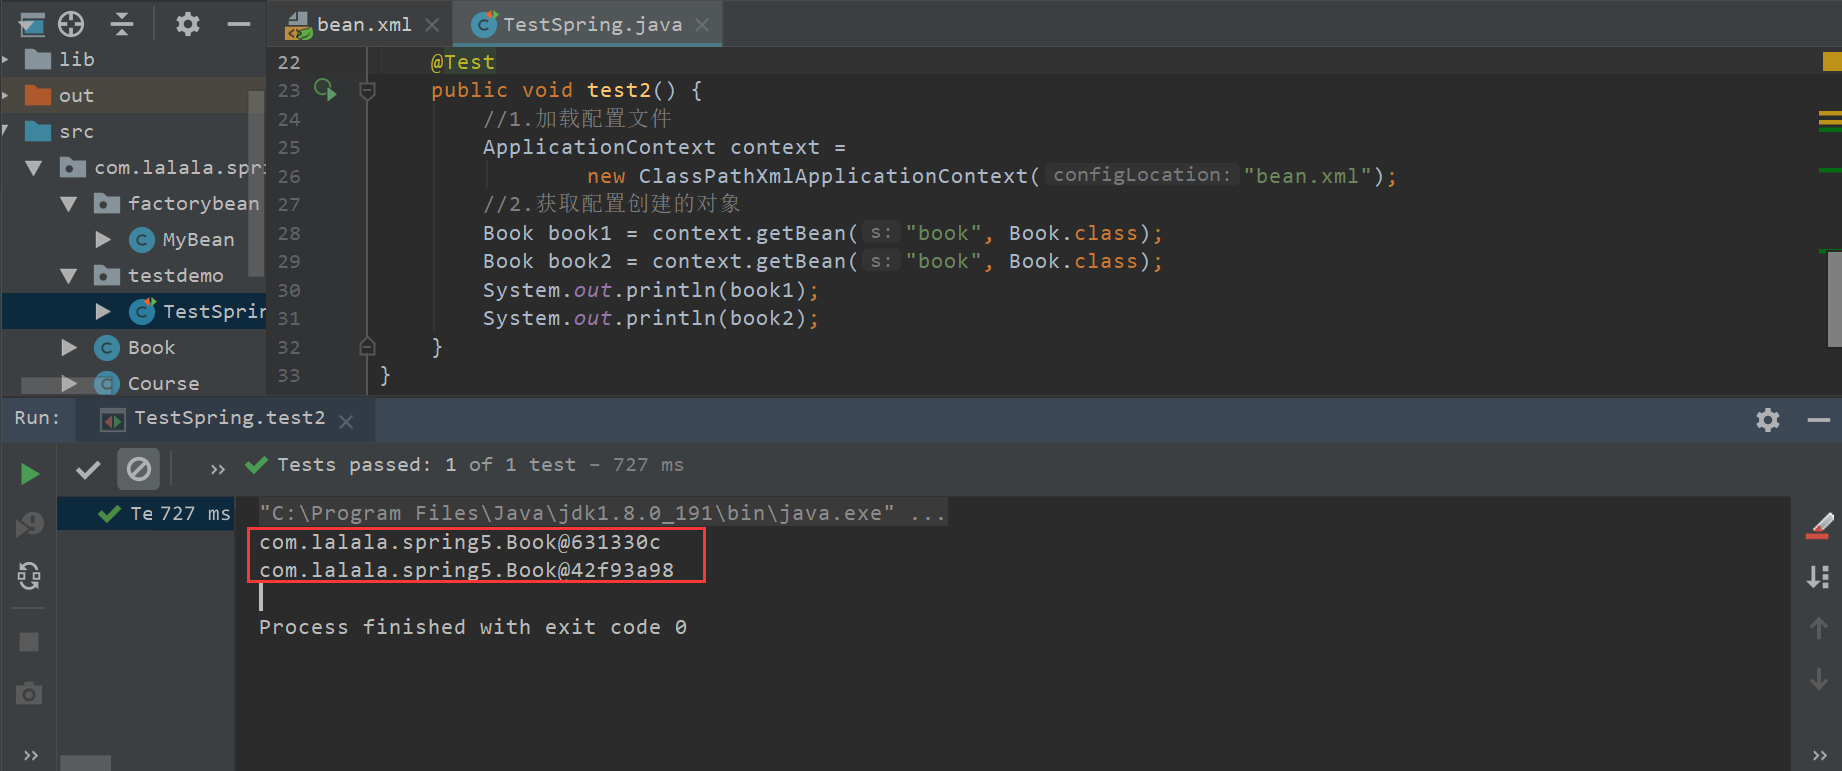Collapse the testdemo package arrow
This screenshot has width=1842, height=771.
[x=69, y=276]
